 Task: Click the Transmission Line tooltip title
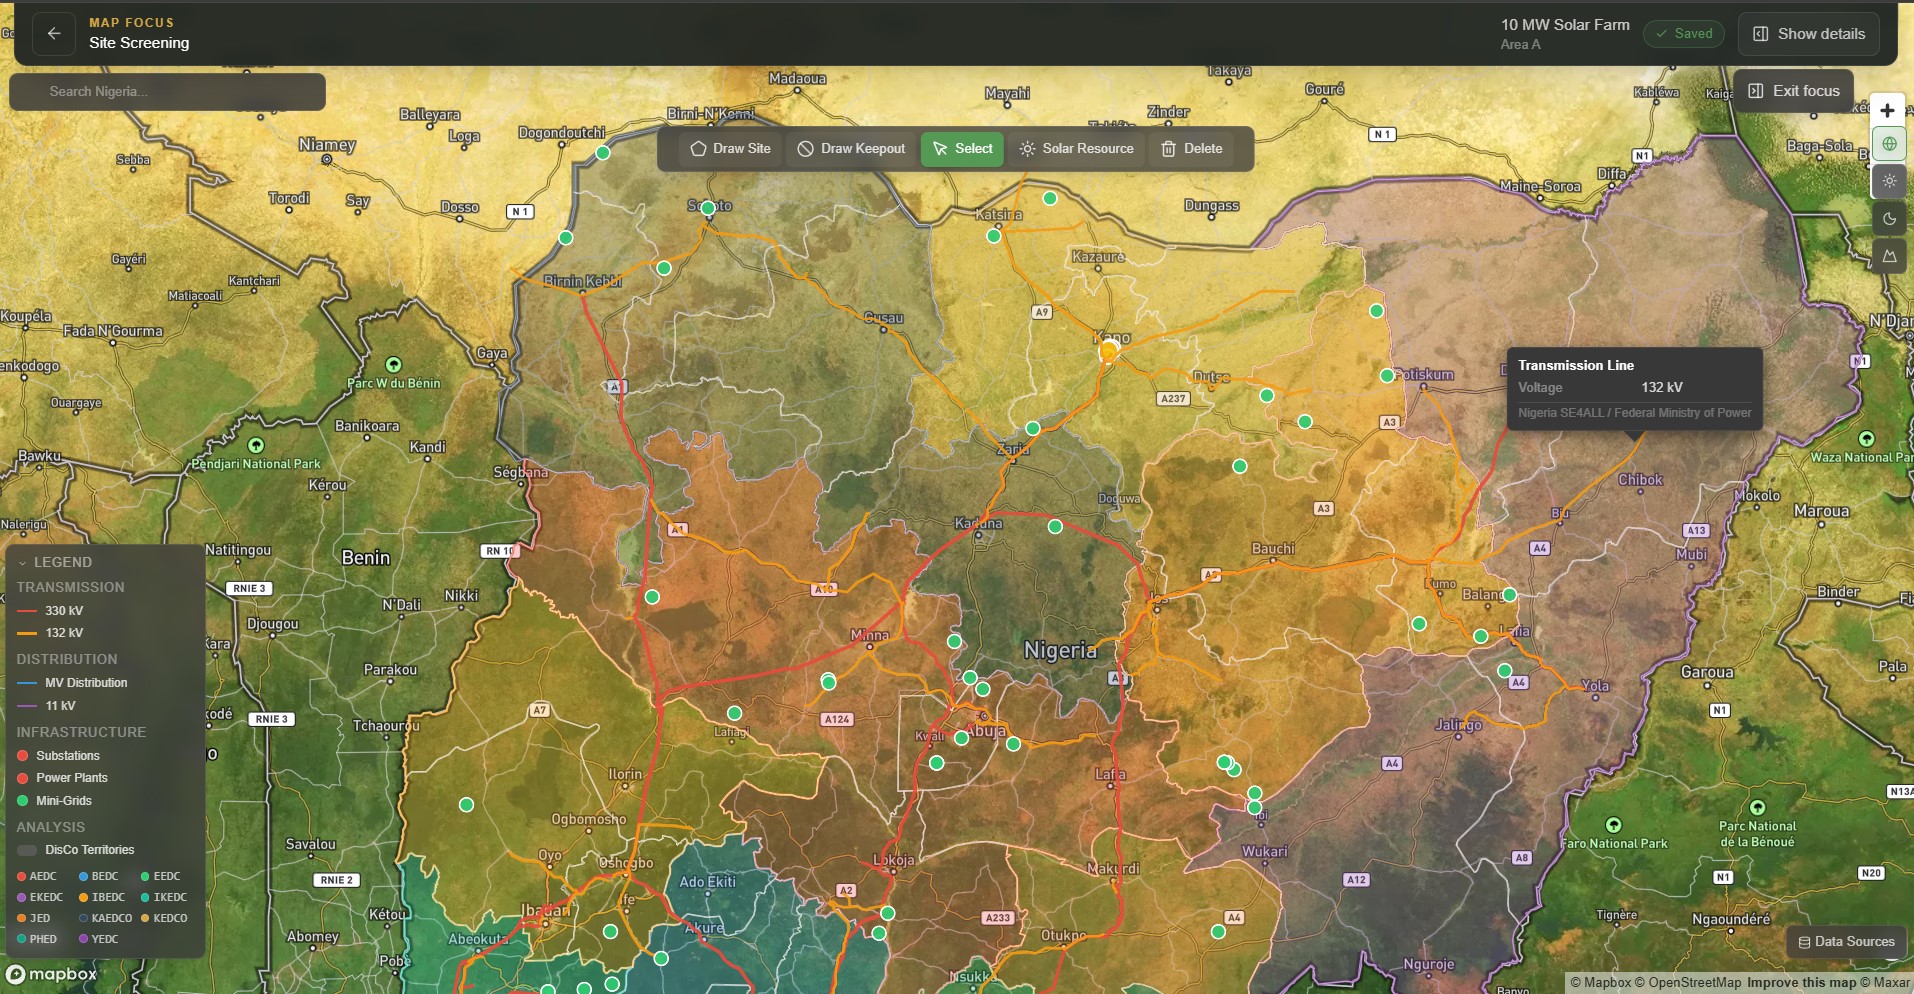pyautogui.click(x=1576, y=365)
